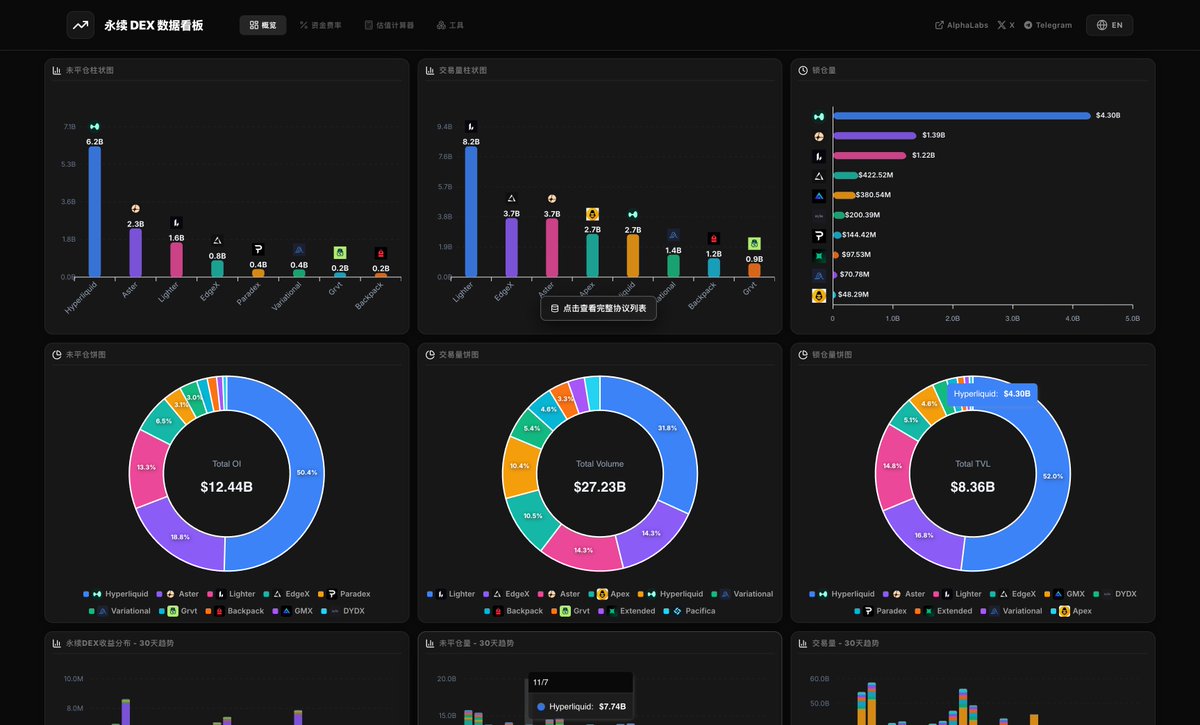Screen dimensions: 1200x725
Task: Click the 估值计算器 calculator icon in navigation
Action: tap(371, 25)
